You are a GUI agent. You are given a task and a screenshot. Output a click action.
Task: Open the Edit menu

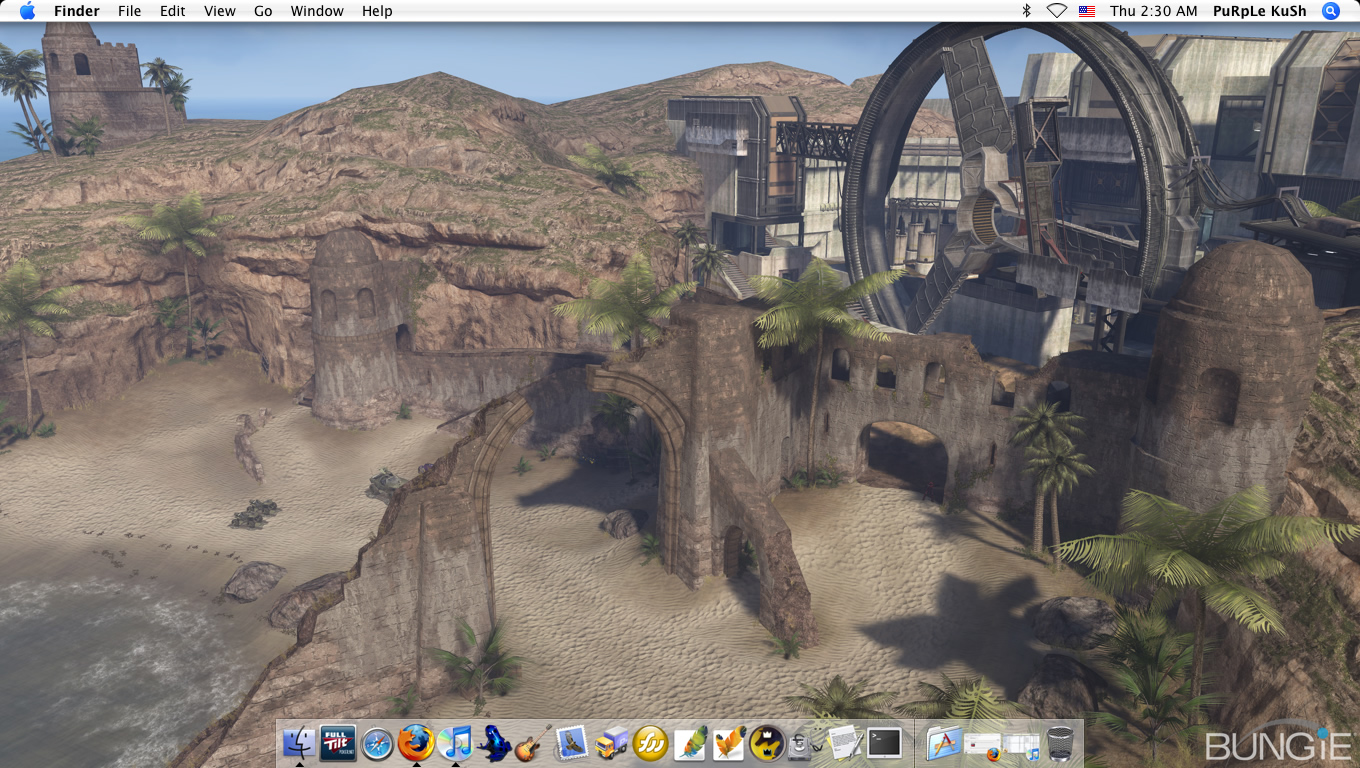(x=172, y=11)
